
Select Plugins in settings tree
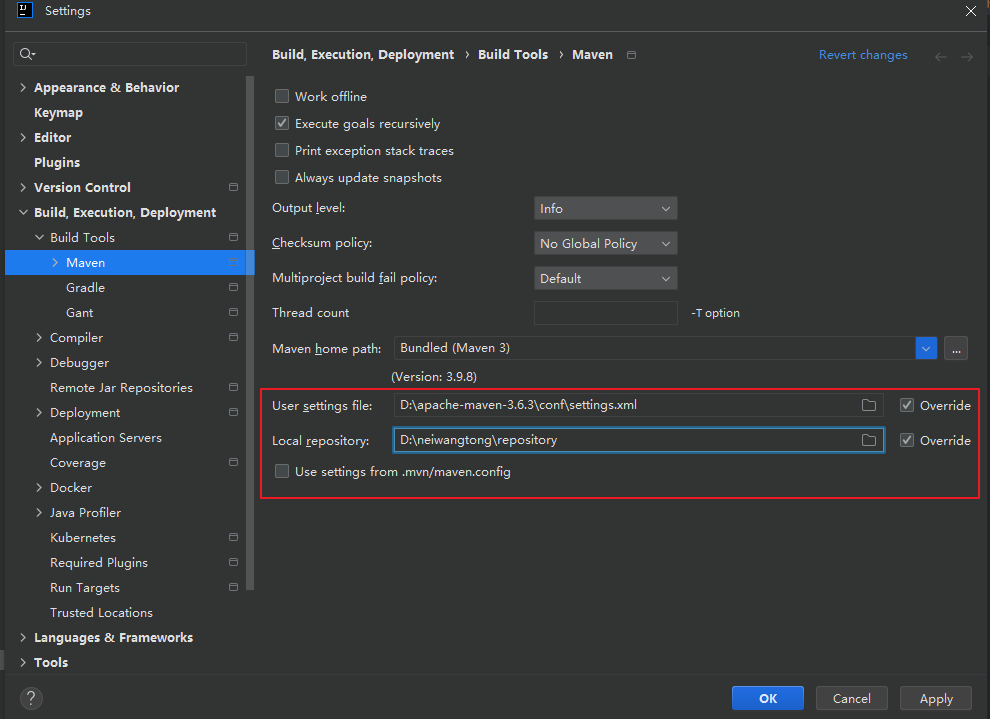point(57,162)
